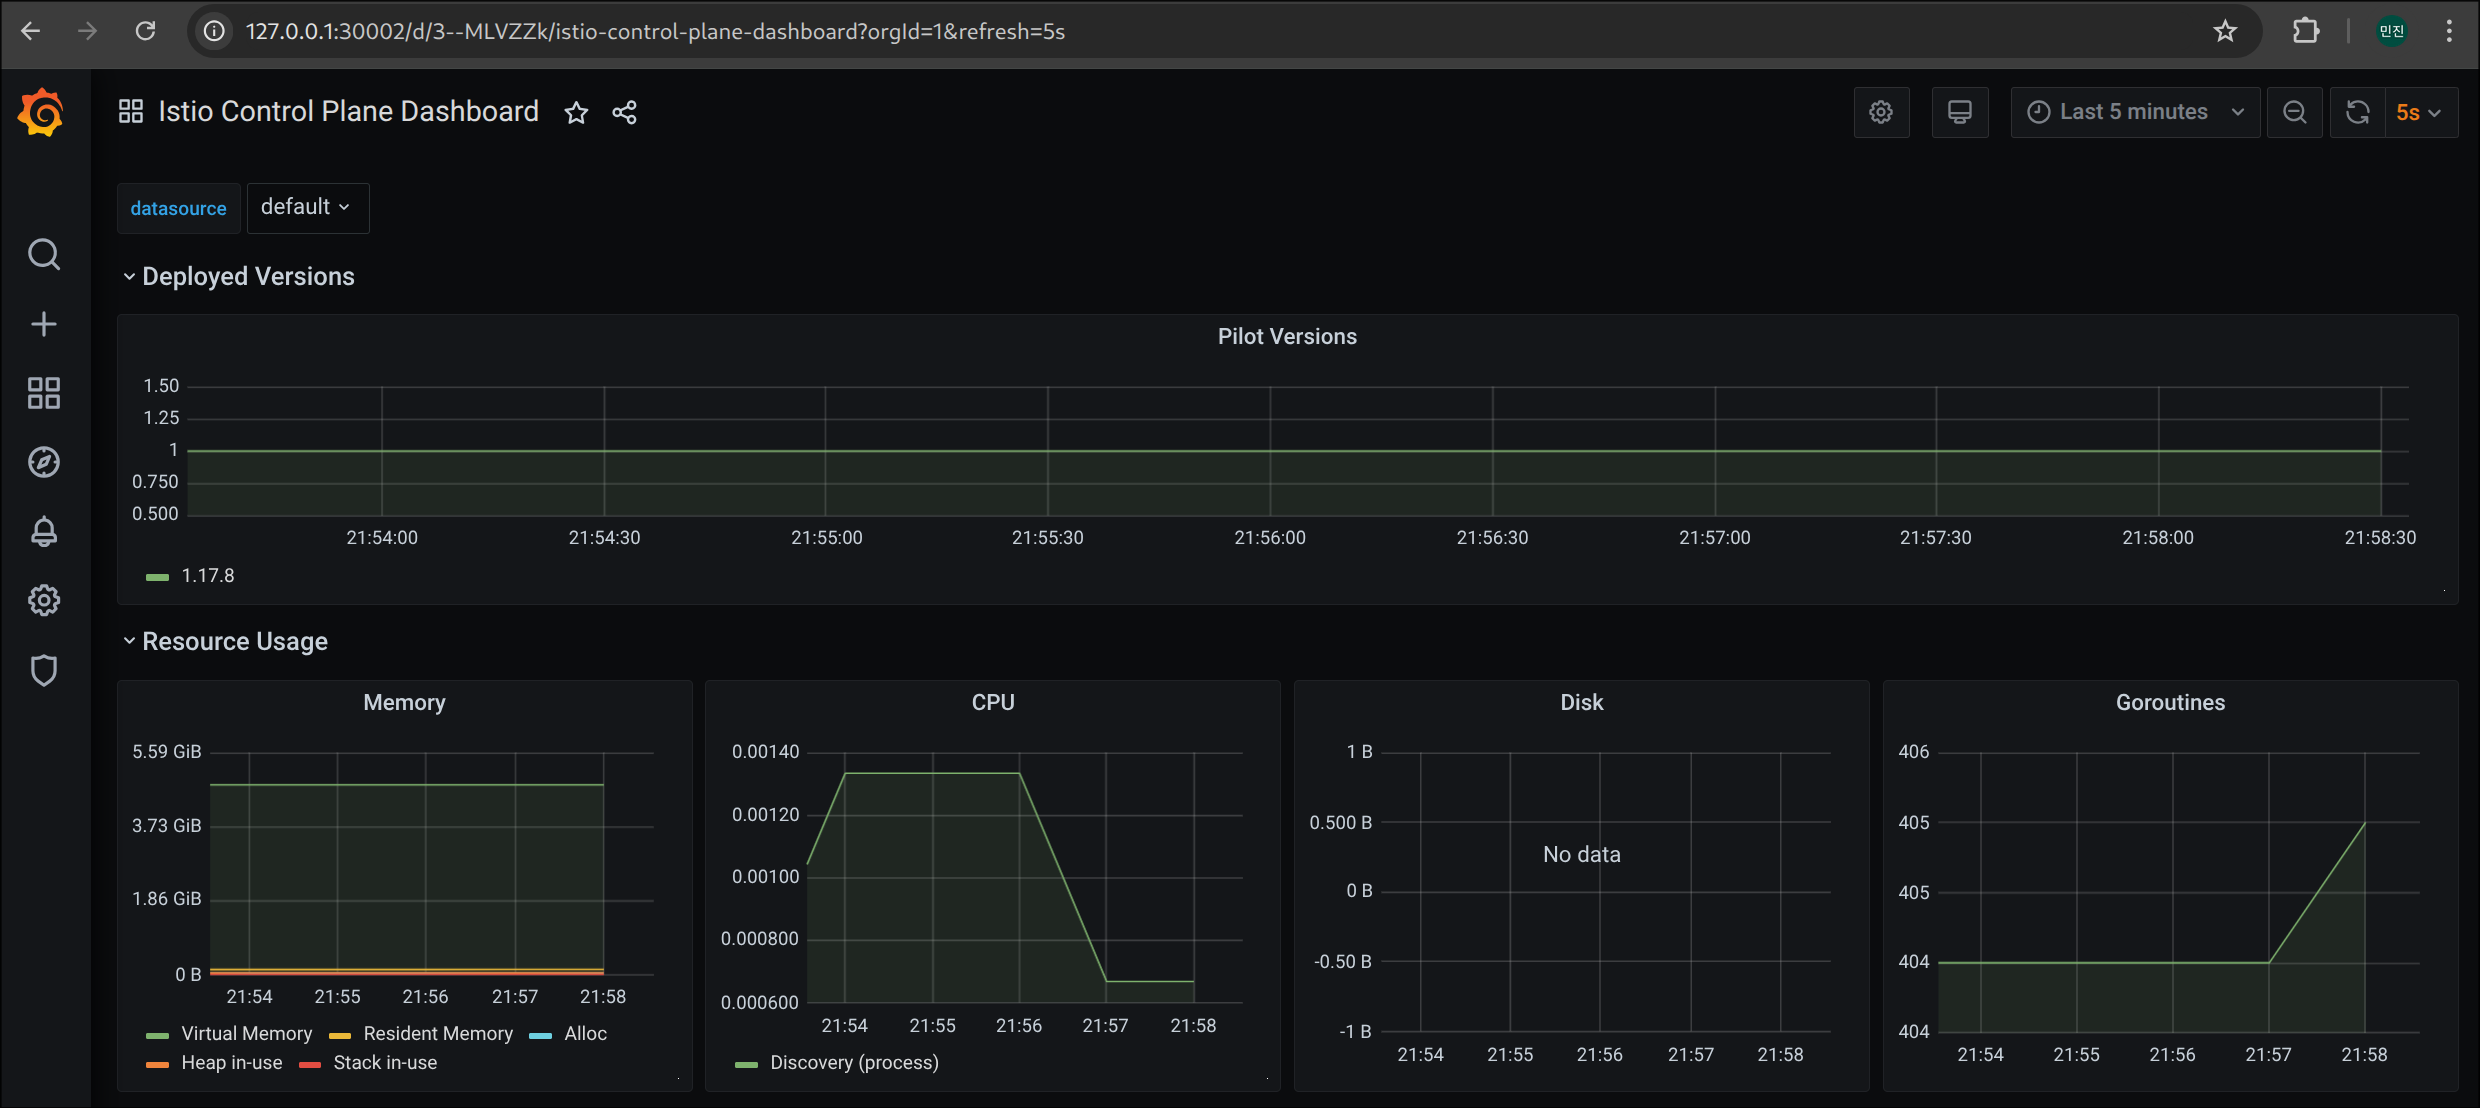Open the browser three-dot menu

(2449, 31)
